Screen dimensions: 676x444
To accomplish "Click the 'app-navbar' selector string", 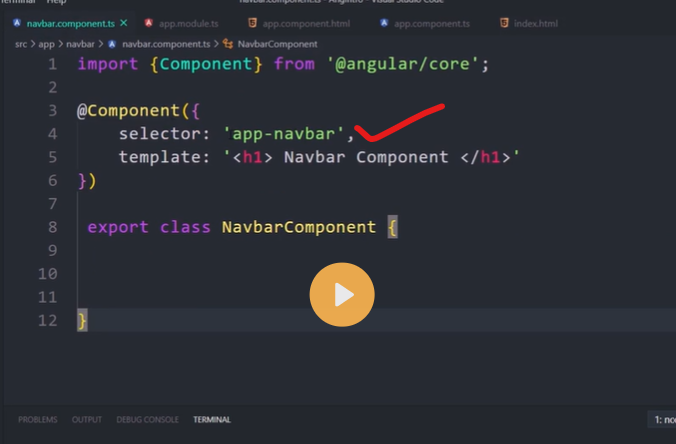I will [284, 133].
